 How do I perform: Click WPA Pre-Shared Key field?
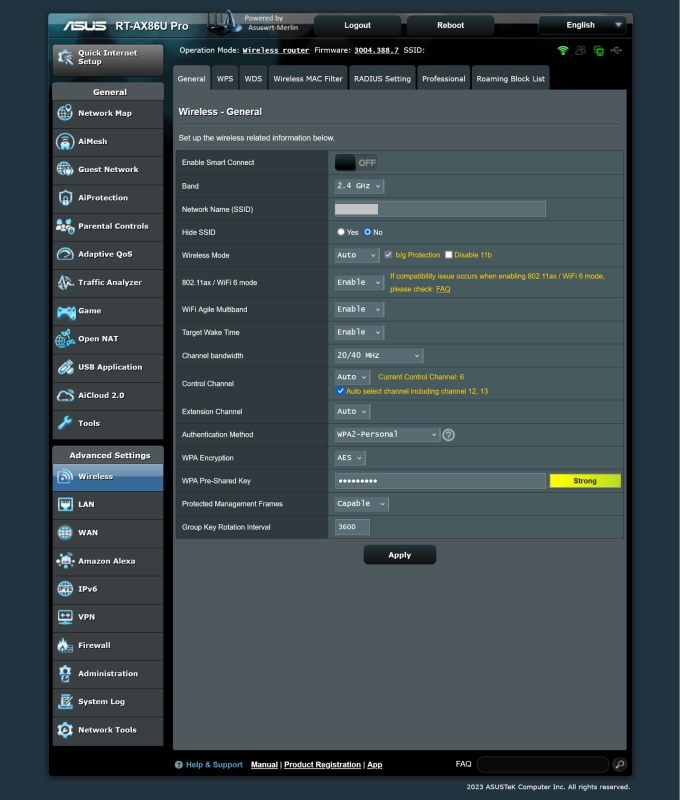(440, 481)
